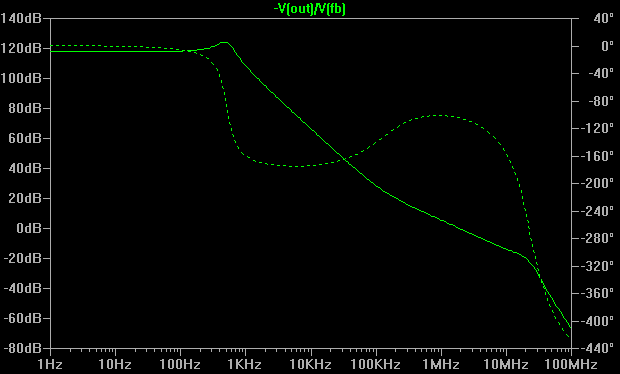Image resolution: width=620 pixels, height=374 pixels.
Task: Click the 100dB left axis label
Action: tap(21, 78)
